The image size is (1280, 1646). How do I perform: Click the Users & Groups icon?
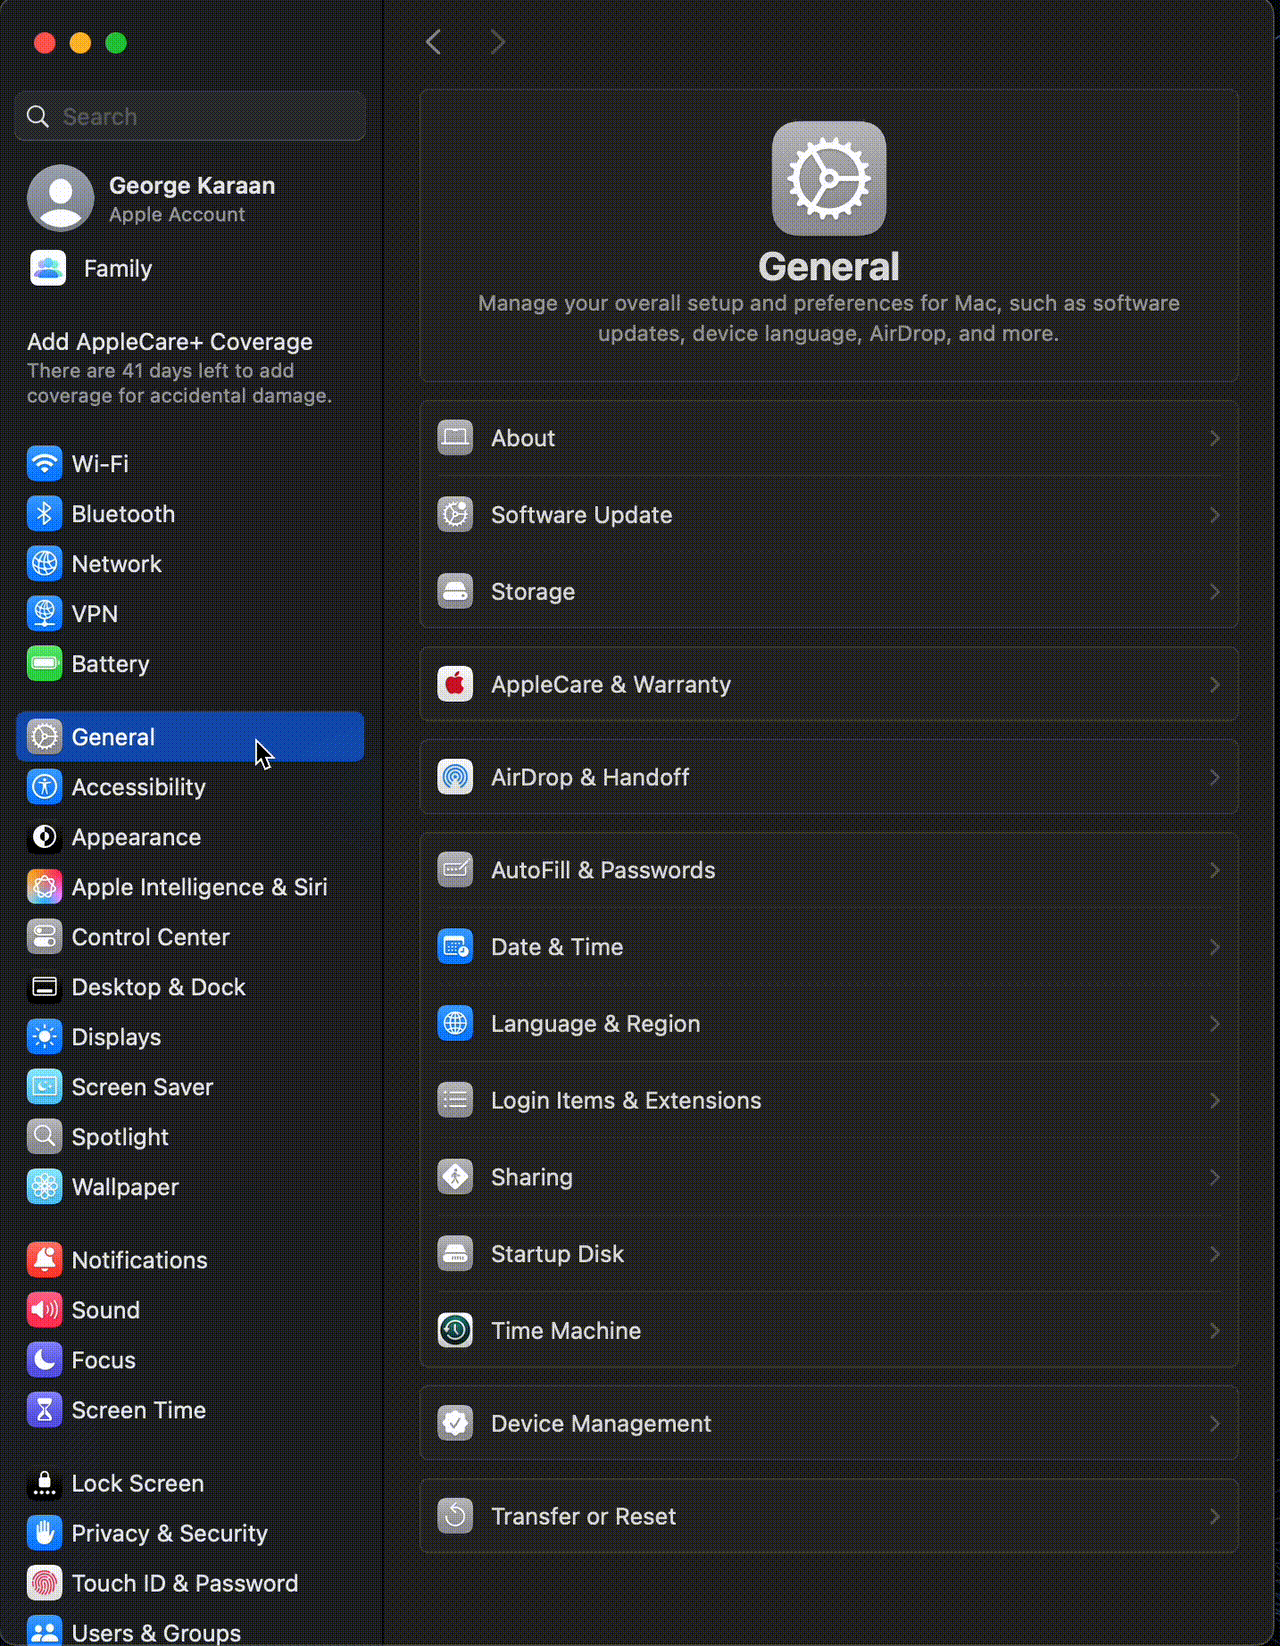(44, 1631)
